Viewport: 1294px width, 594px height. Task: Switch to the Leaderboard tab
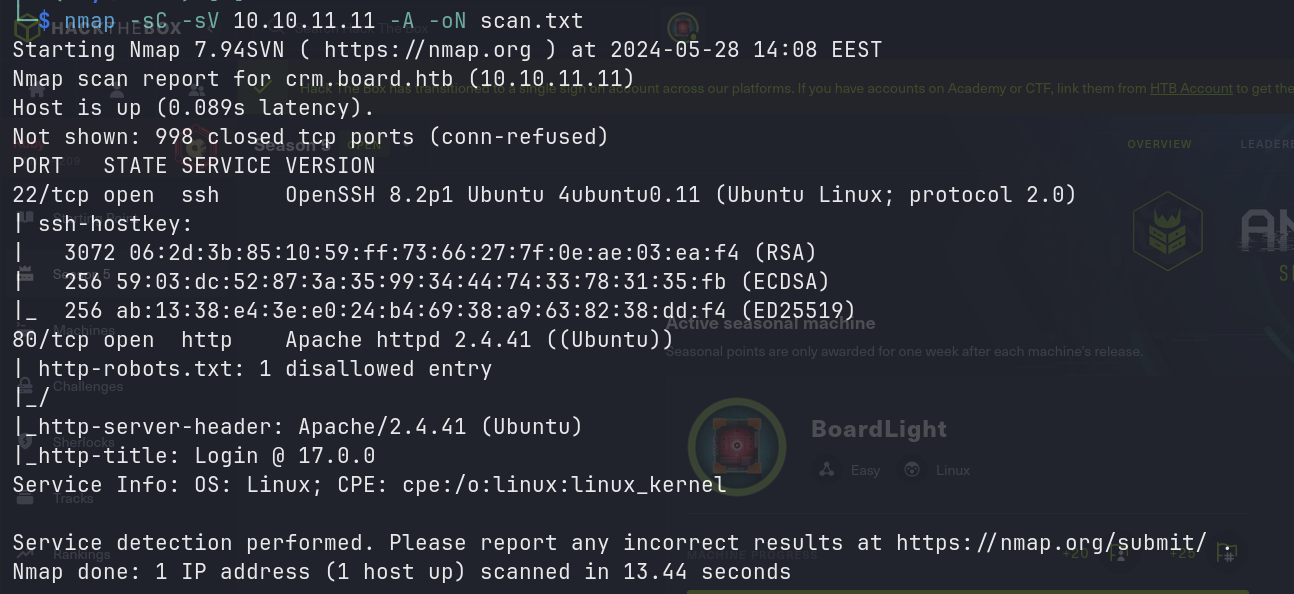(1266, 144)
